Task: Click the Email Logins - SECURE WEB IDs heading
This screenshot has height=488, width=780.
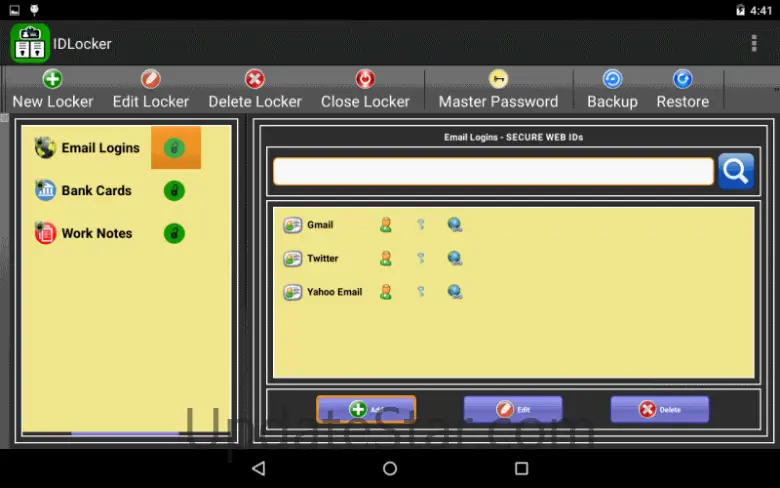Action: click(x=513, y=137)
